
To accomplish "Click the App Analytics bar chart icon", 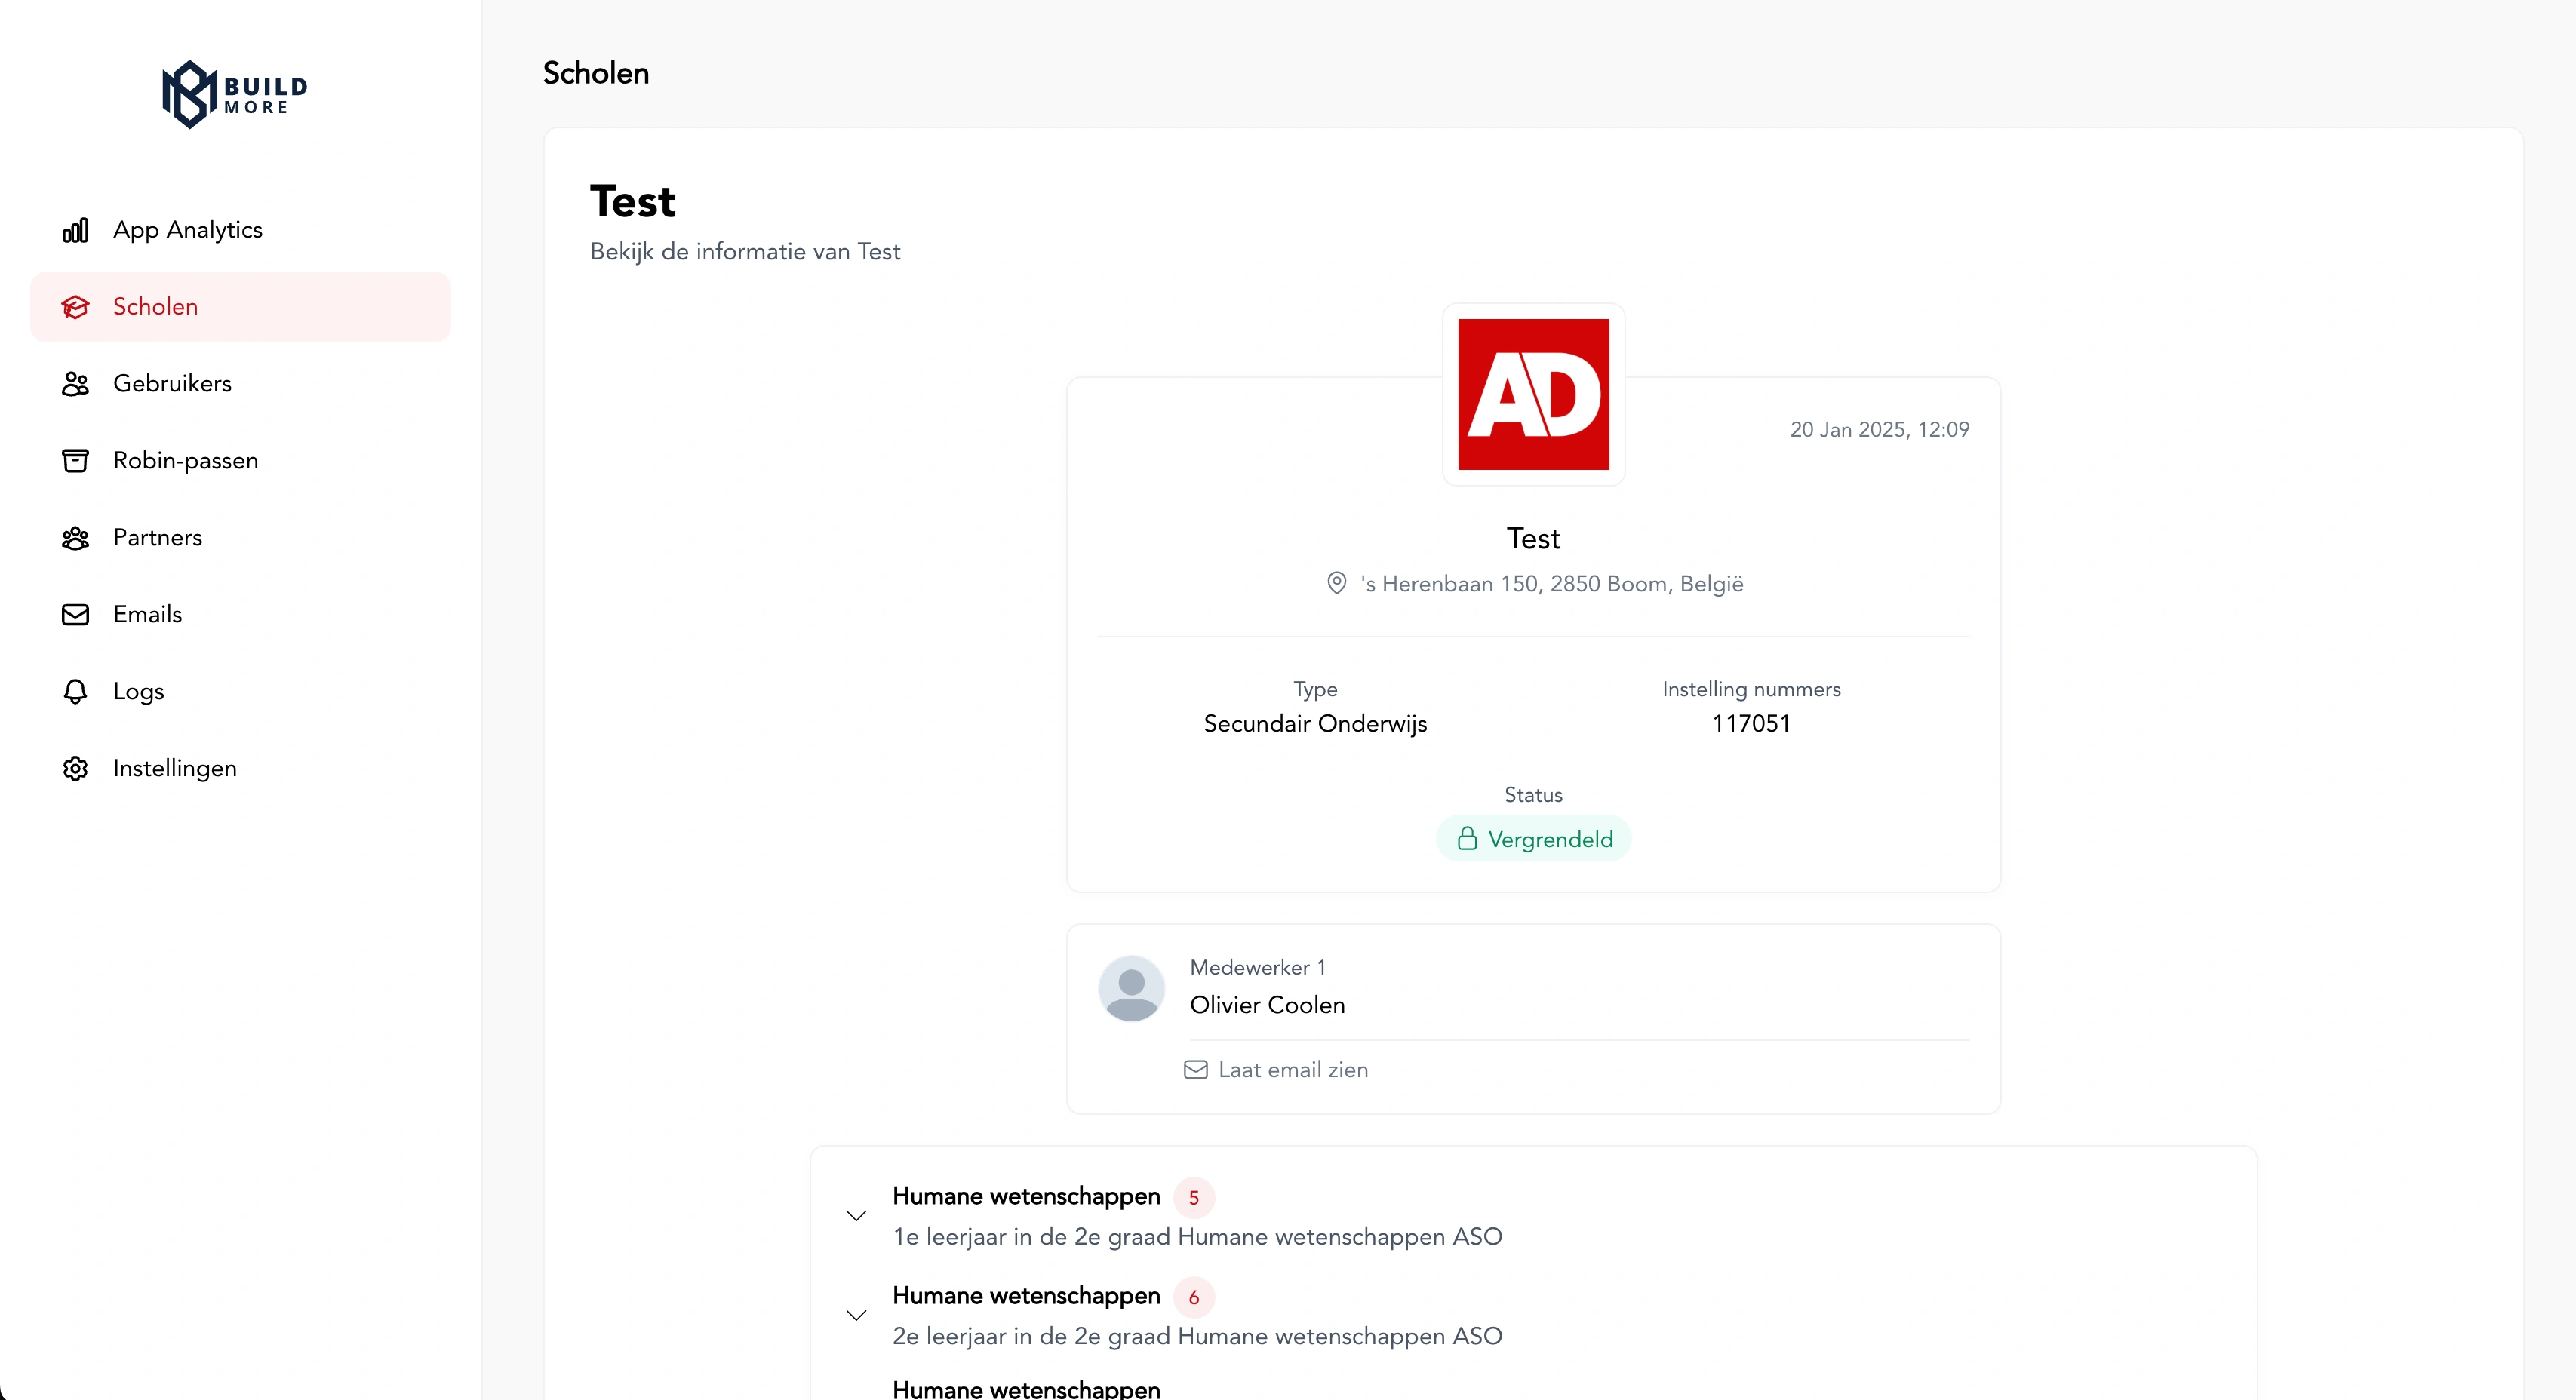I will click(x=75, y=230).
